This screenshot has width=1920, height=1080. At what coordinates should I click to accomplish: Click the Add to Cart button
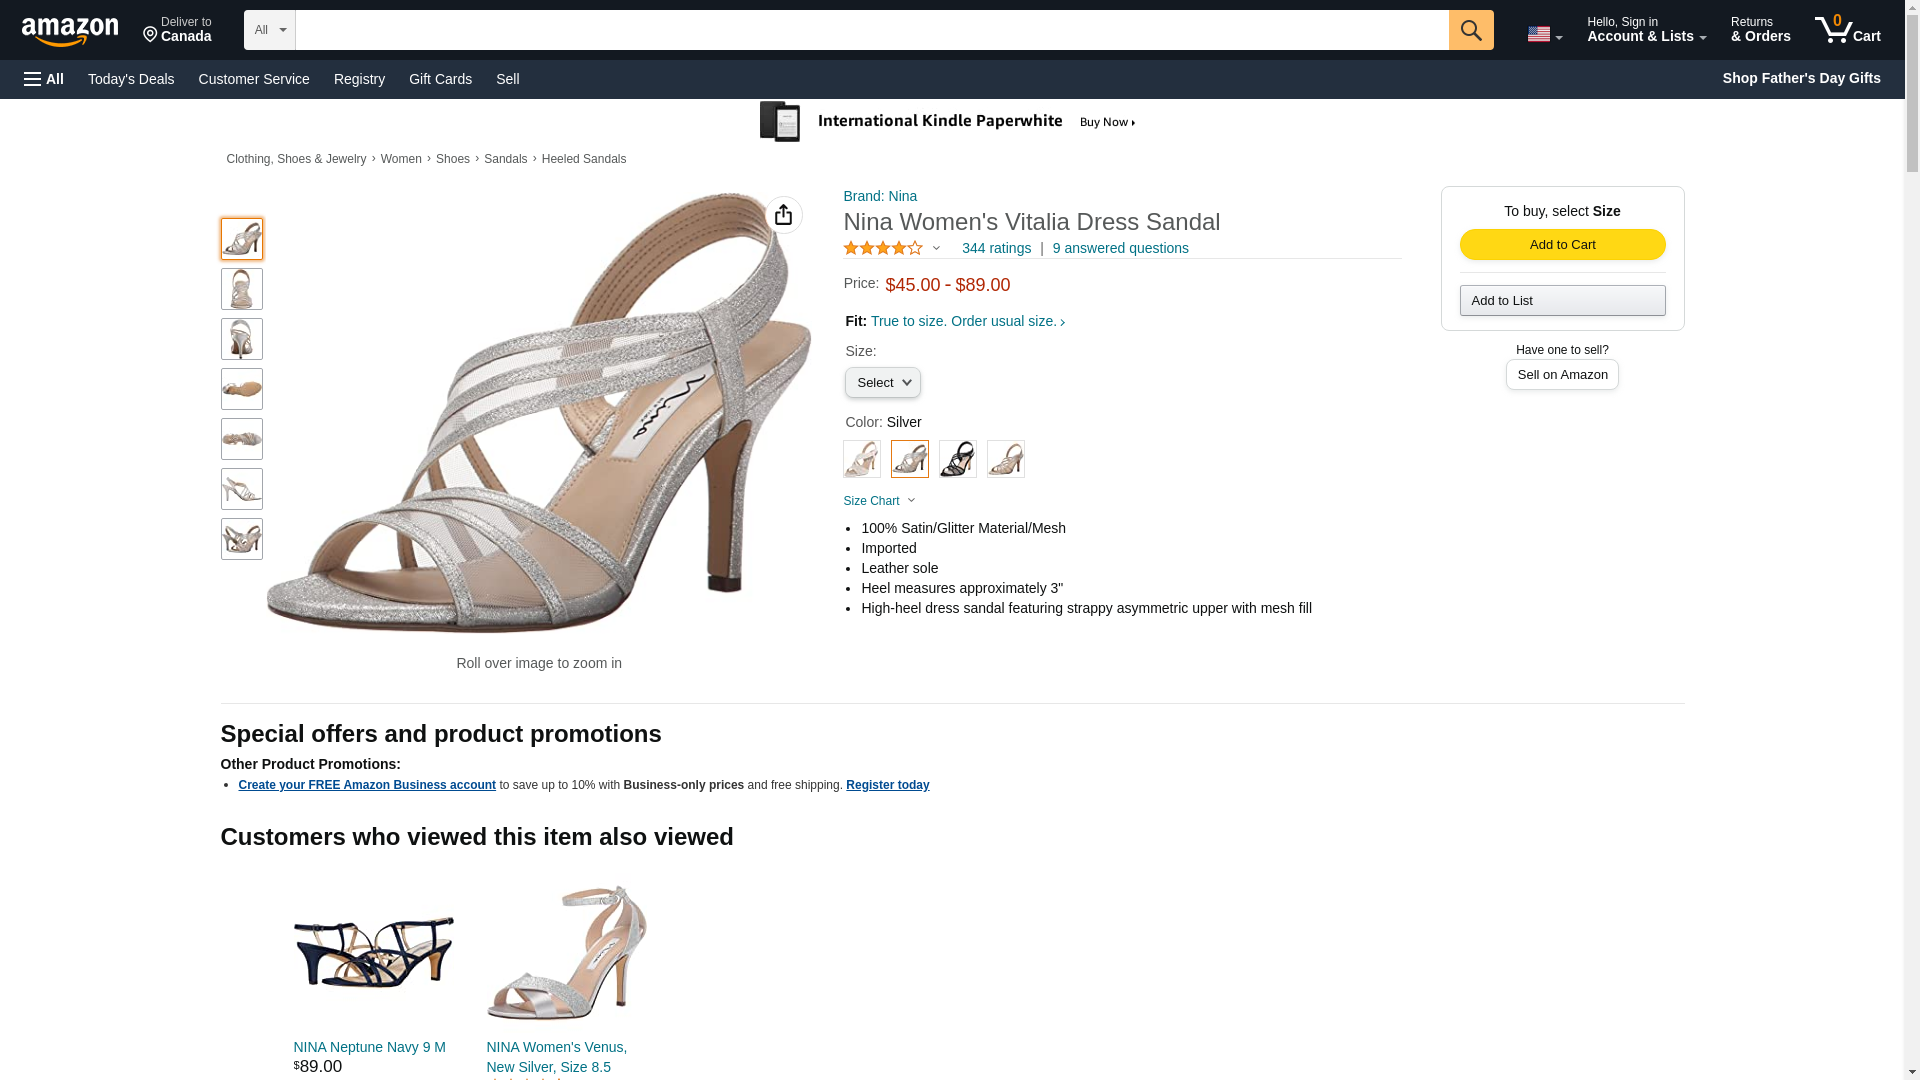pos(1562,245)
